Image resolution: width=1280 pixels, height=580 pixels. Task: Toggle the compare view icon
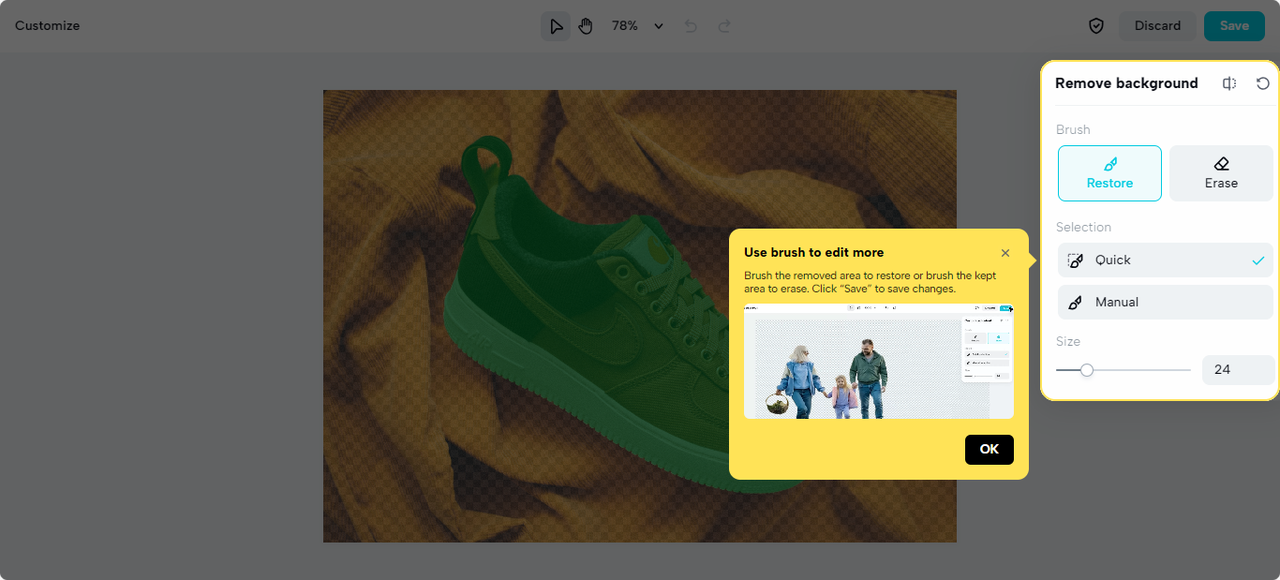click(x=1230, y=84)
